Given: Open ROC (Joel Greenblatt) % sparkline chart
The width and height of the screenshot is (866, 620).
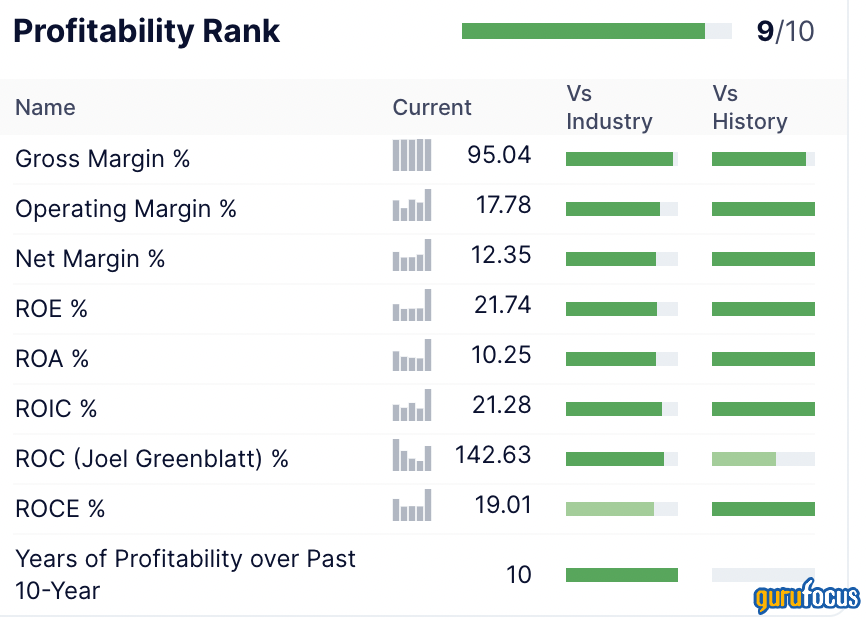Looking at the screenshot, I should (412, 456).
